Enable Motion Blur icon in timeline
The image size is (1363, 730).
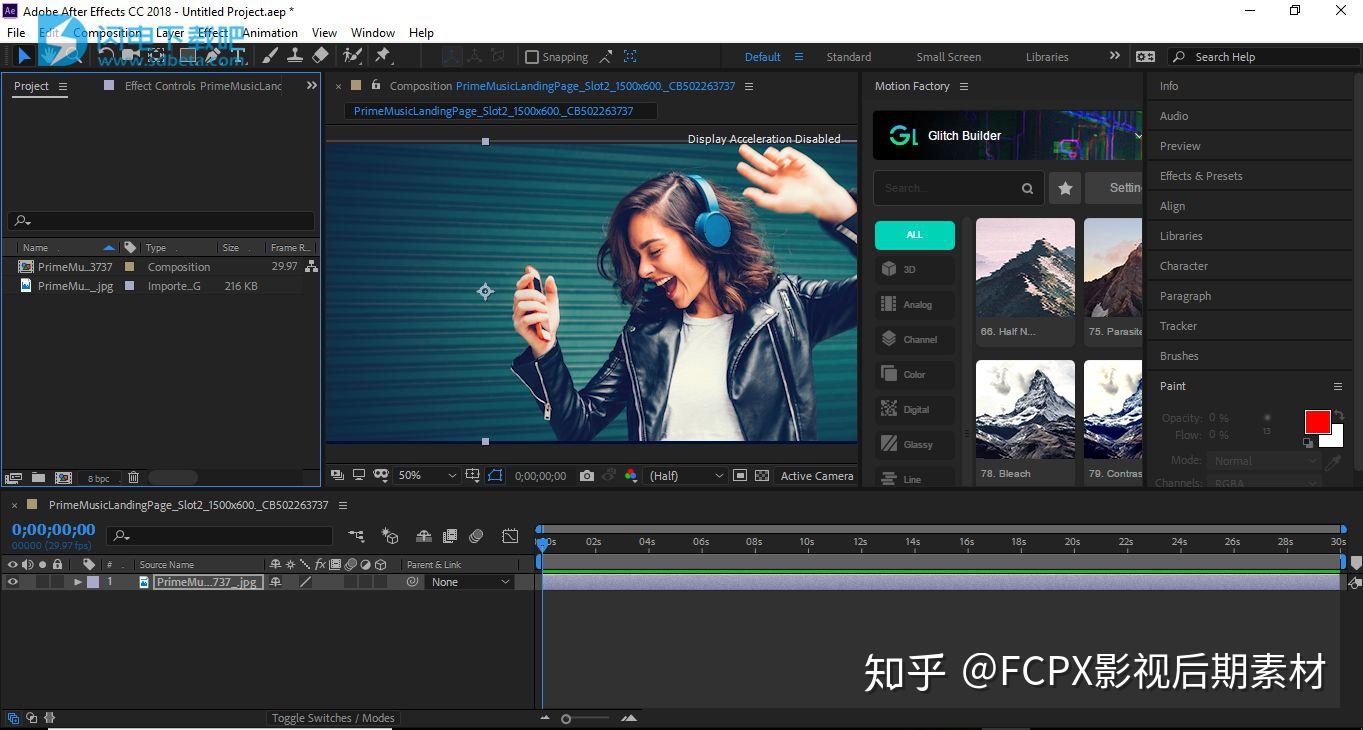476,536
